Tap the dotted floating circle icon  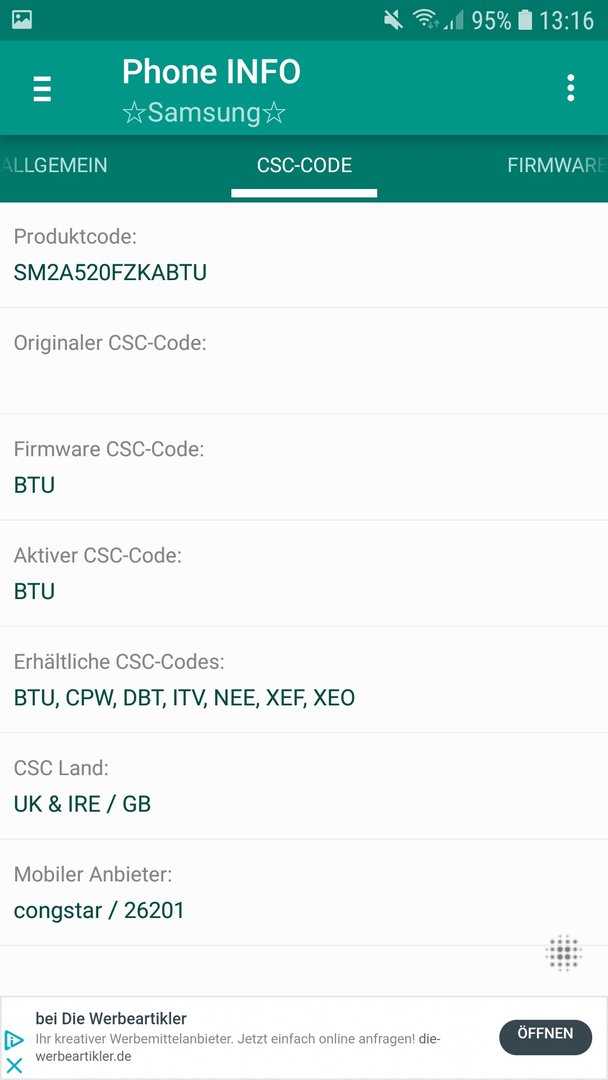[563, 953]
